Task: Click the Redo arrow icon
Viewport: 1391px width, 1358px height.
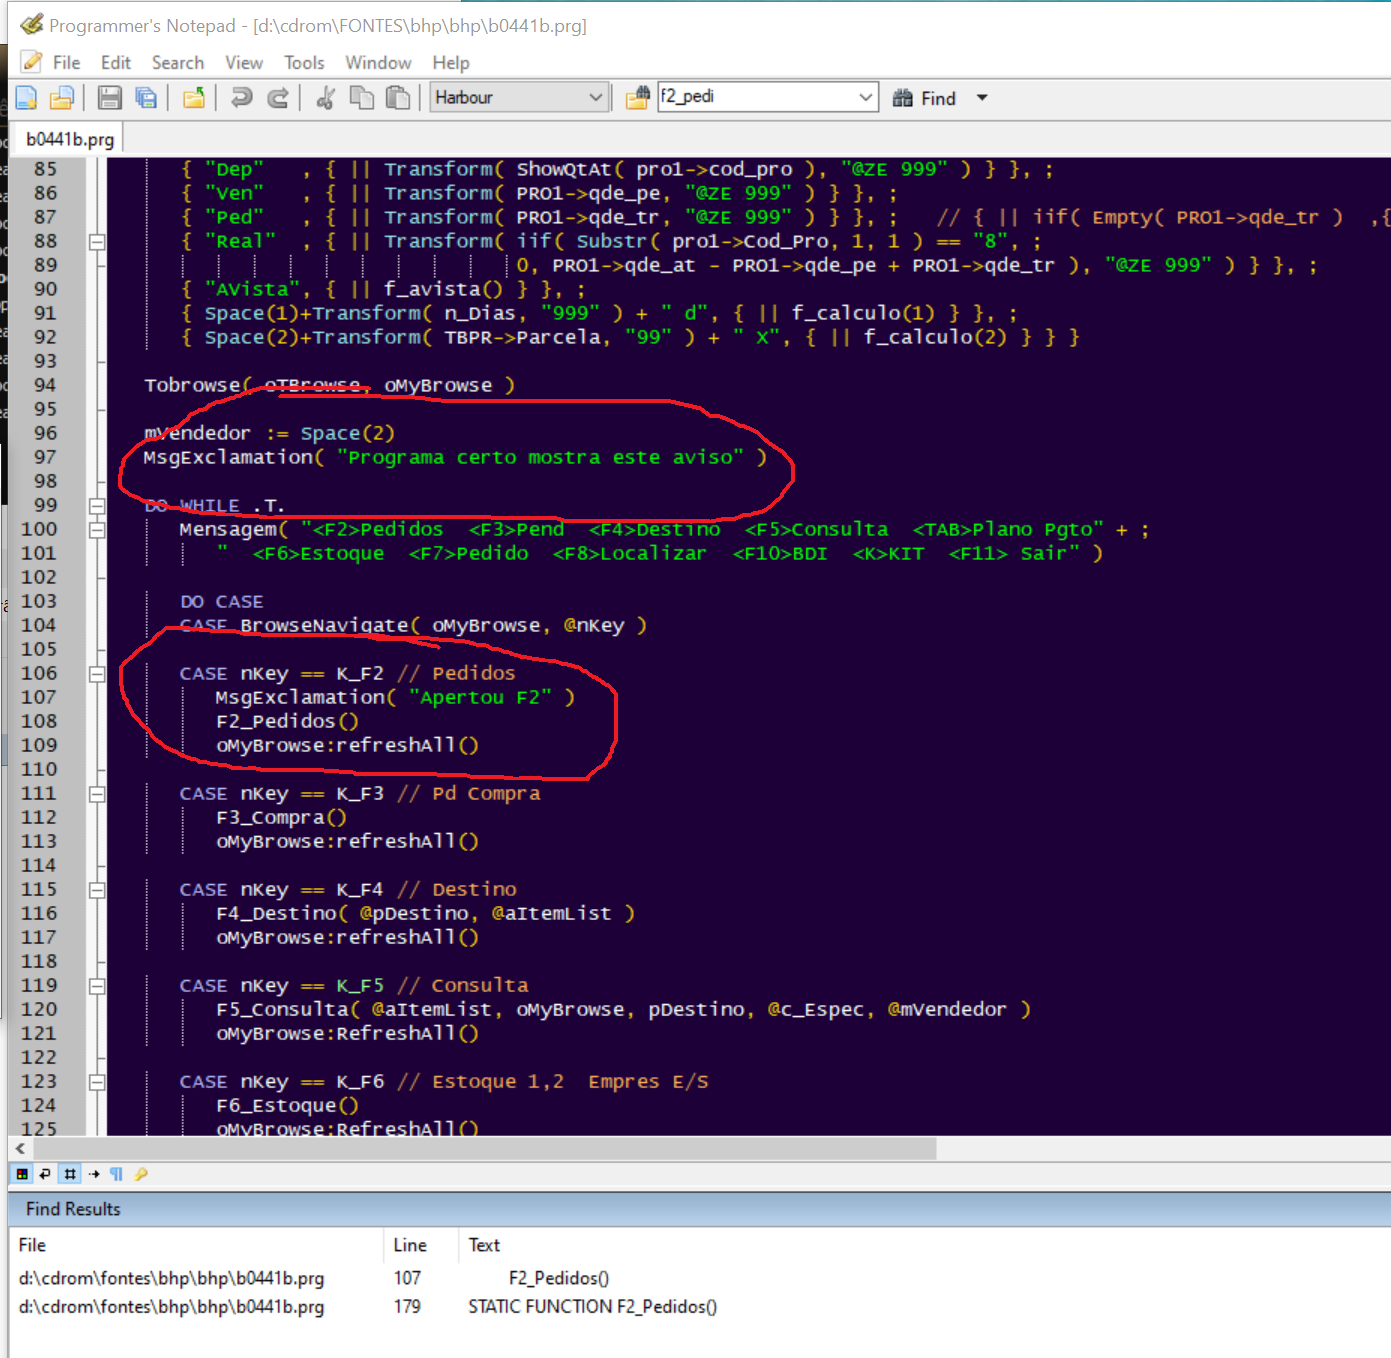Action: [x=279, y=98]
